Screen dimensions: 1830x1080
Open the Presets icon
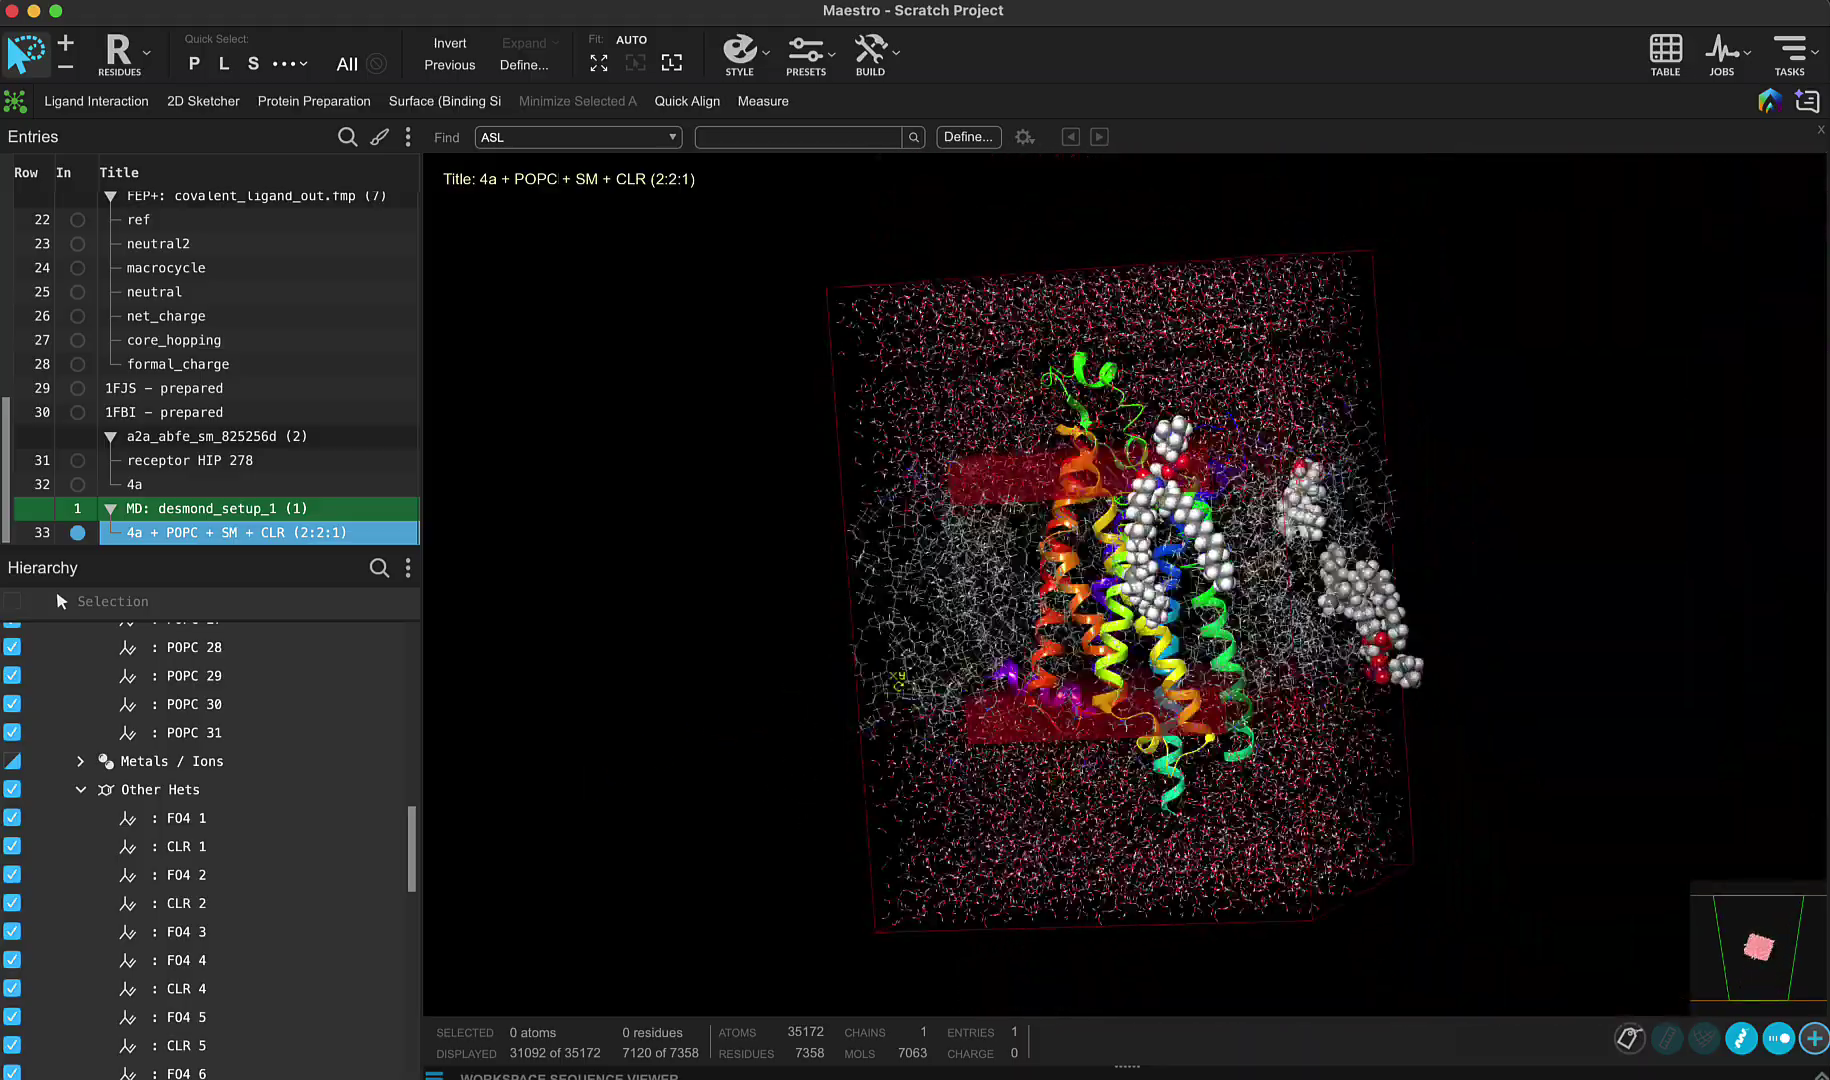(x=806, y=54)
